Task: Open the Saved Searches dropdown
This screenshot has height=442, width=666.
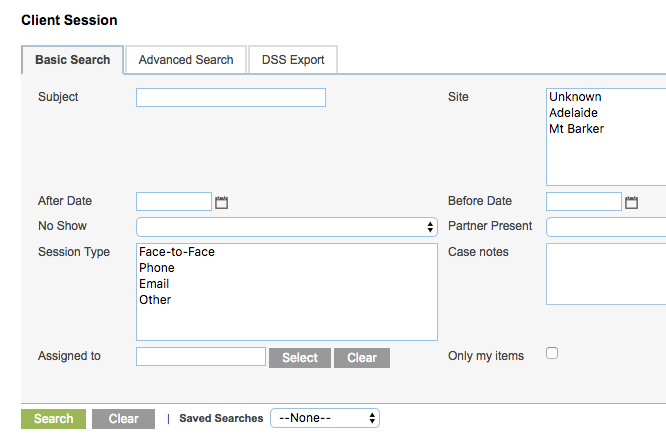Action: pos(325,418)
